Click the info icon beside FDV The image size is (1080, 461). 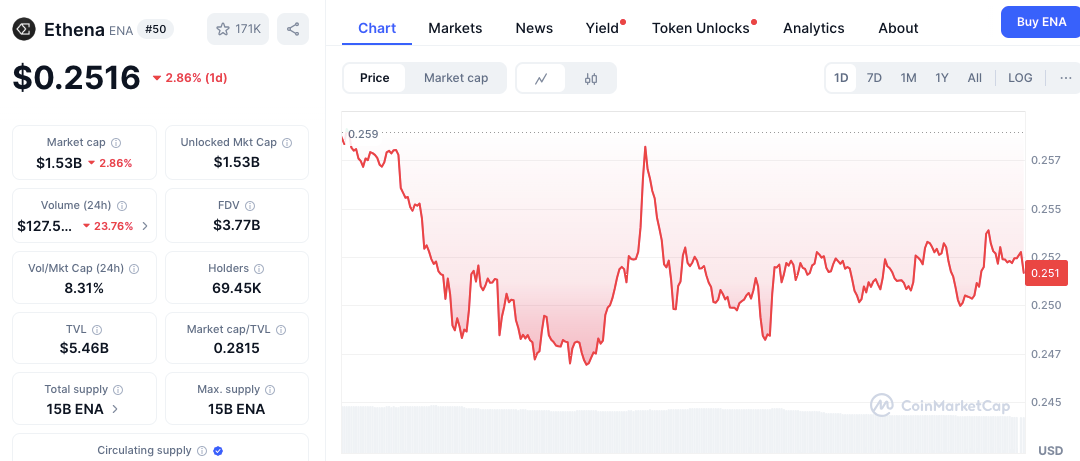pos(250,205)
